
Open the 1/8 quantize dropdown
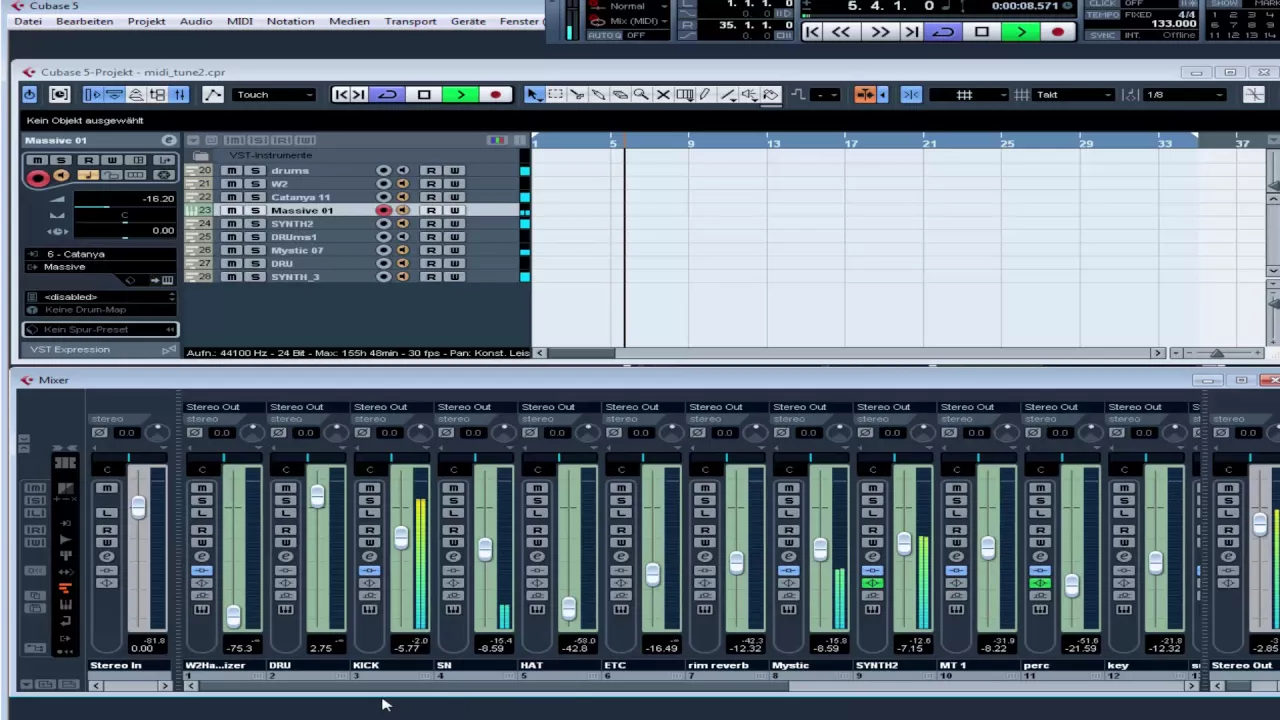pyautogui.click(x=1185, y=95)
